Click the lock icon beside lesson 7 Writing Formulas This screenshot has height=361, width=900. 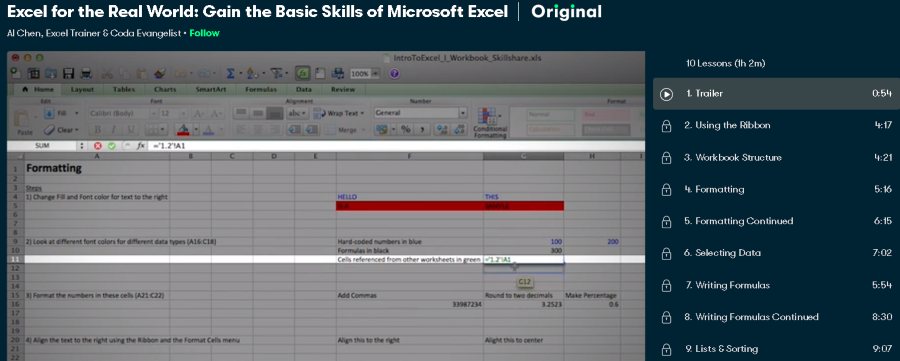(x=666, y=285)
